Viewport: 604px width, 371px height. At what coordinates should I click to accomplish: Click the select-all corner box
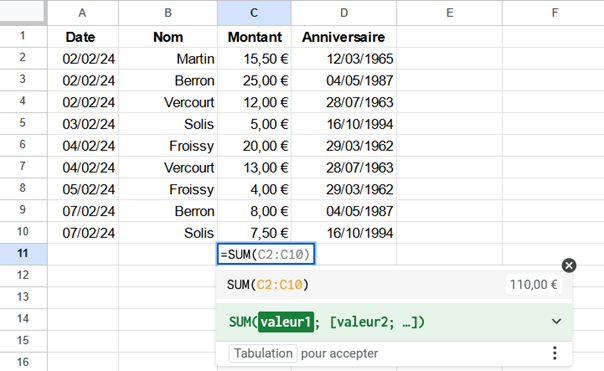pos(23,12)
